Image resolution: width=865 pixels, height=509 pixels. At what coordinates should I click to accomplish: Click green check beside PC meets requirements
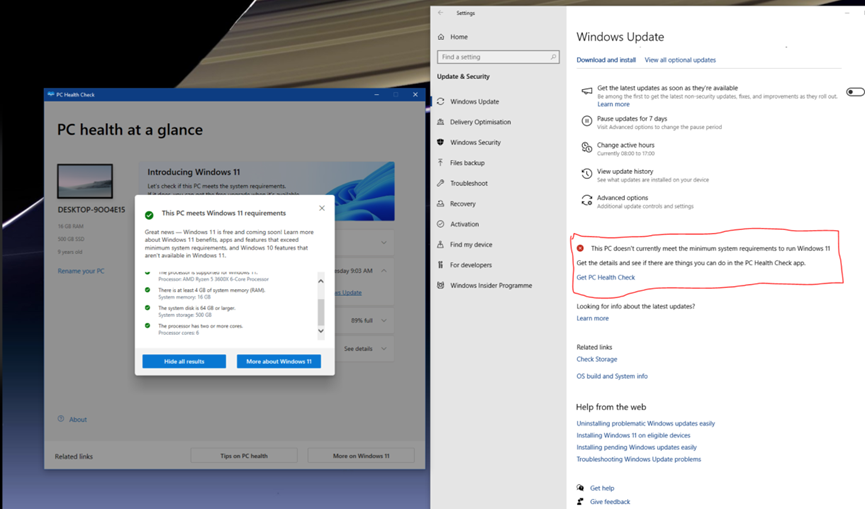point(149,215)
